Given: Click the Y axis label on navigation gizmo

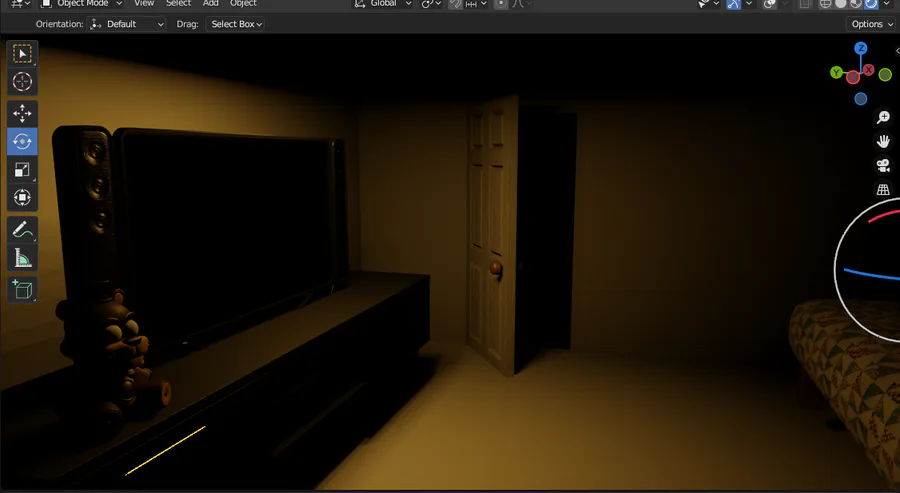Looking at the screenshot, I should [836, 73].
